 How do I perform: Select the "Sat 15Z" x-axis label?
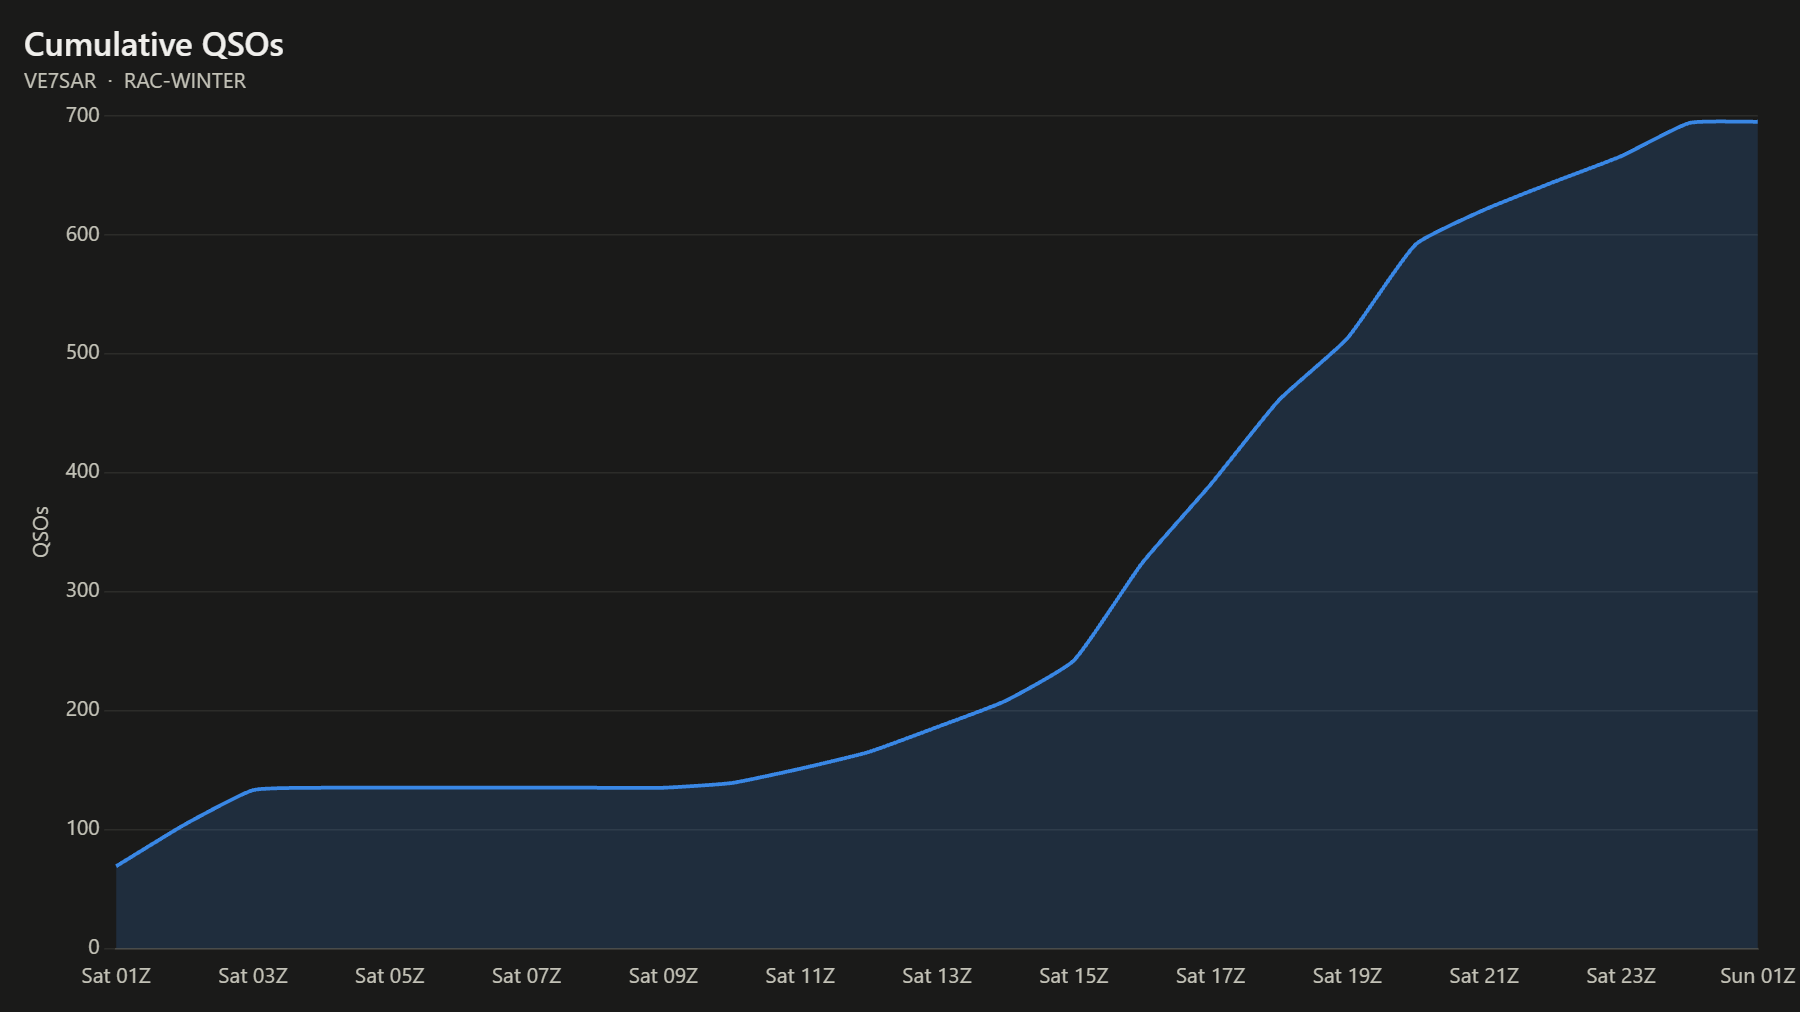[1074, 976]
